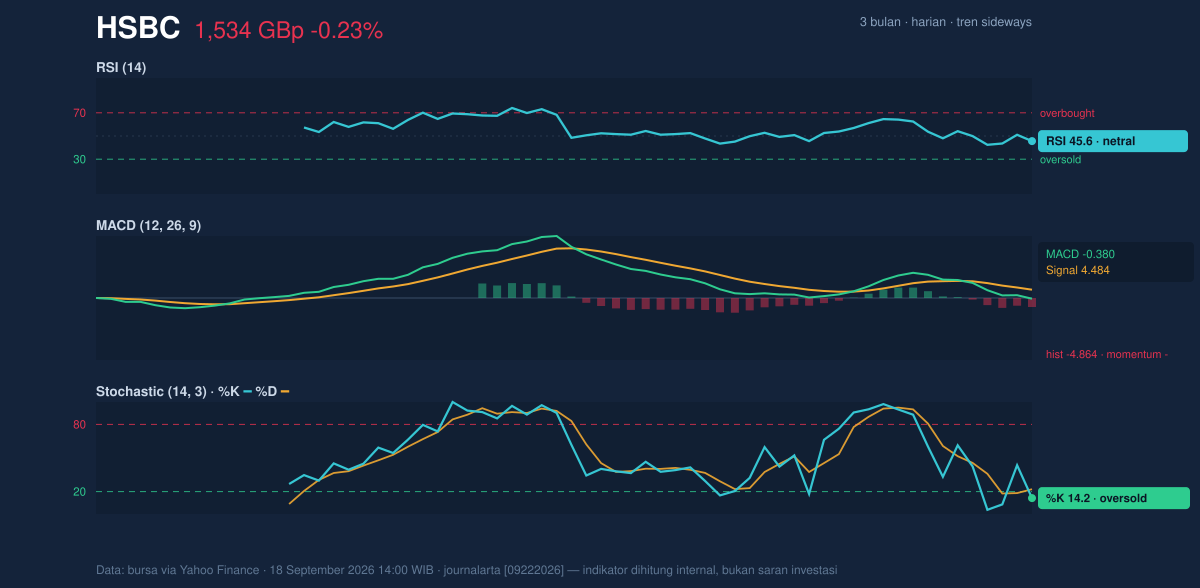Click the Stochastic axis value 80
This screenshot has height=588, width=1200.
click(x=79, y=425)
